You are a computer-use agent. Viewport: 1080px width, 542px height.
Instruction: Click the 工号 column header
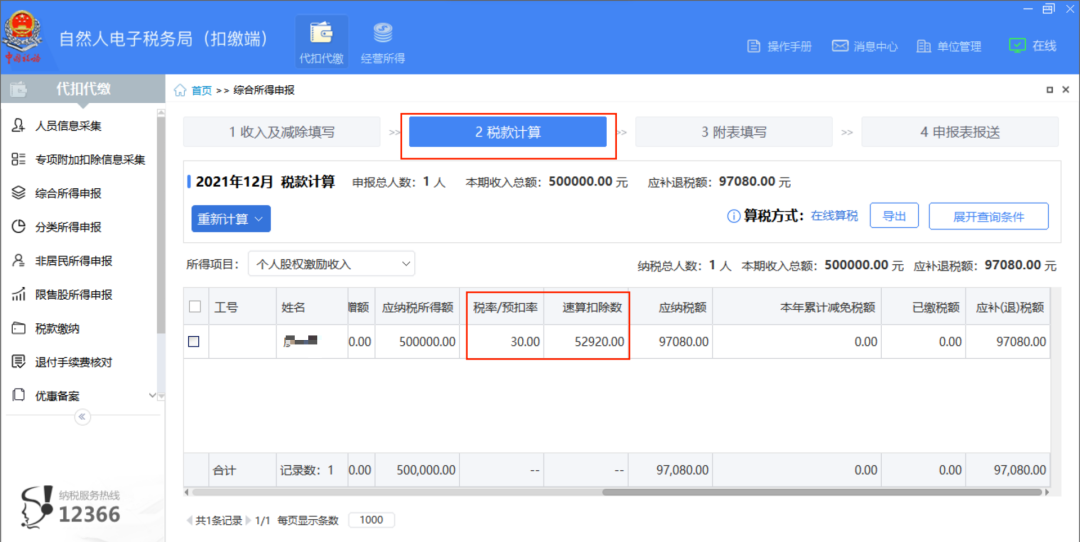pyautogui.click(x=242, y=307)
